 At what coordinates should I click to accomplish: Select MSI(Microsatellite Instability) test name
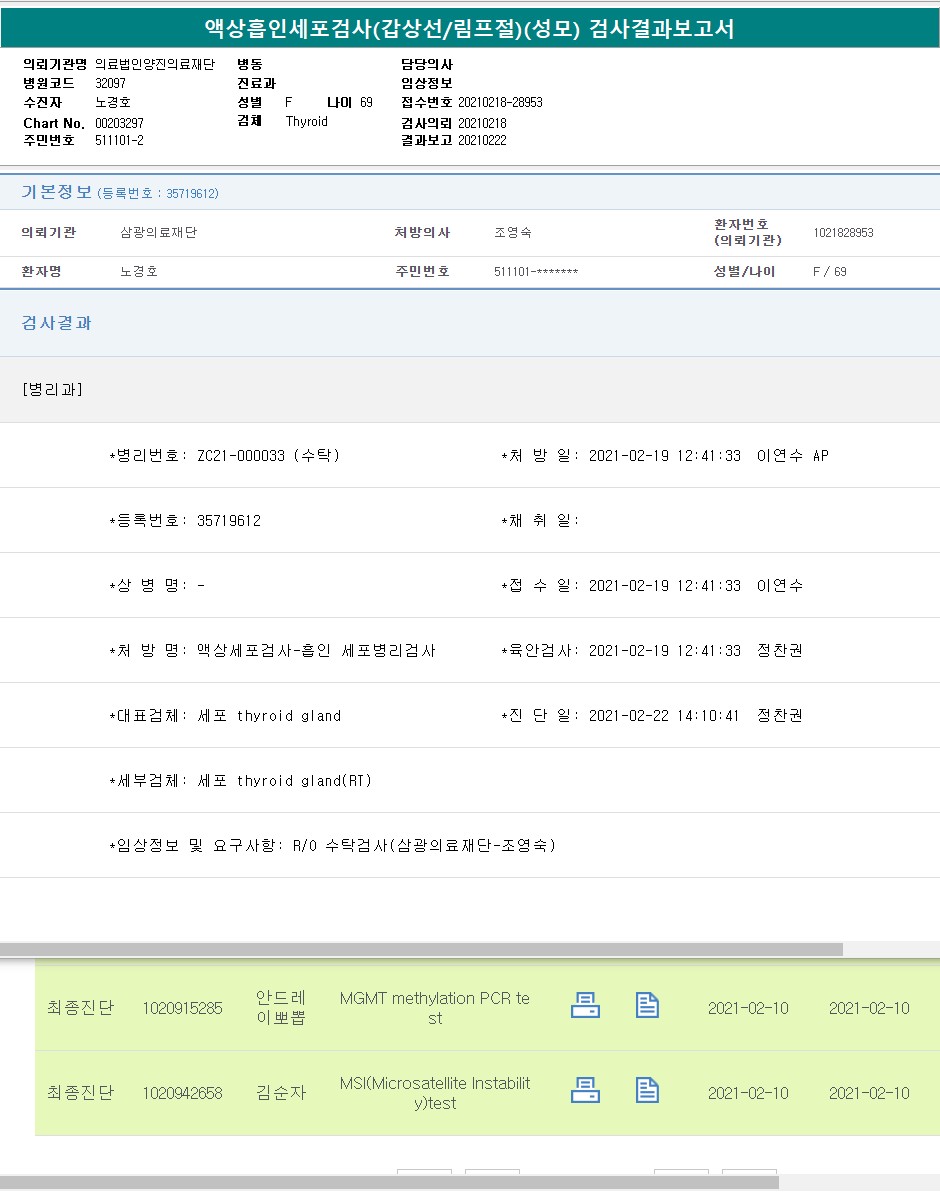pyautogui.click(x=435, y=1093)
